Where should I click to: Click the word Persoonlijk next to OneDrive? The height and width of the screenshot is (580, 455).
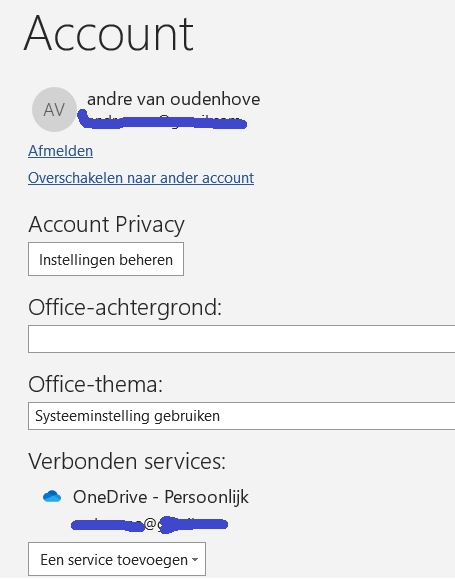pos(206,497)
